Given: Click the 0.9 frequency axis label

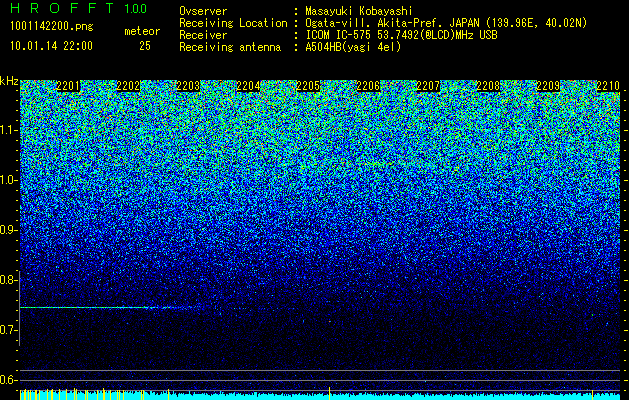Looking at the screenshot, I should [9, 230].
